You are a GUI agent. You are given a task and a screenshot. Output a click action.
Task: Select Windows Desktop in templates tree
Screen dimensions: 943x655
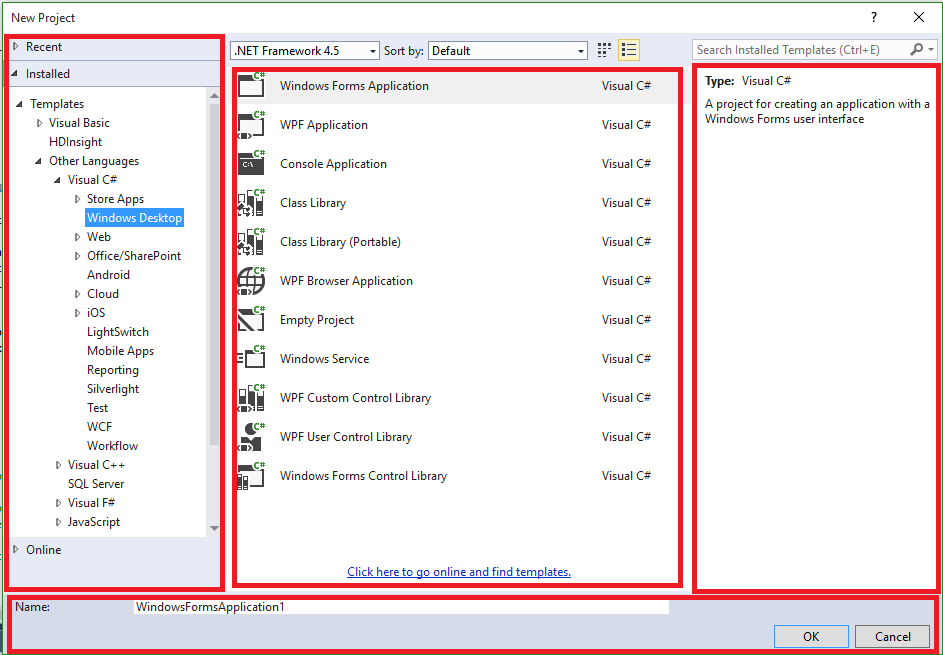click(134, 218)
